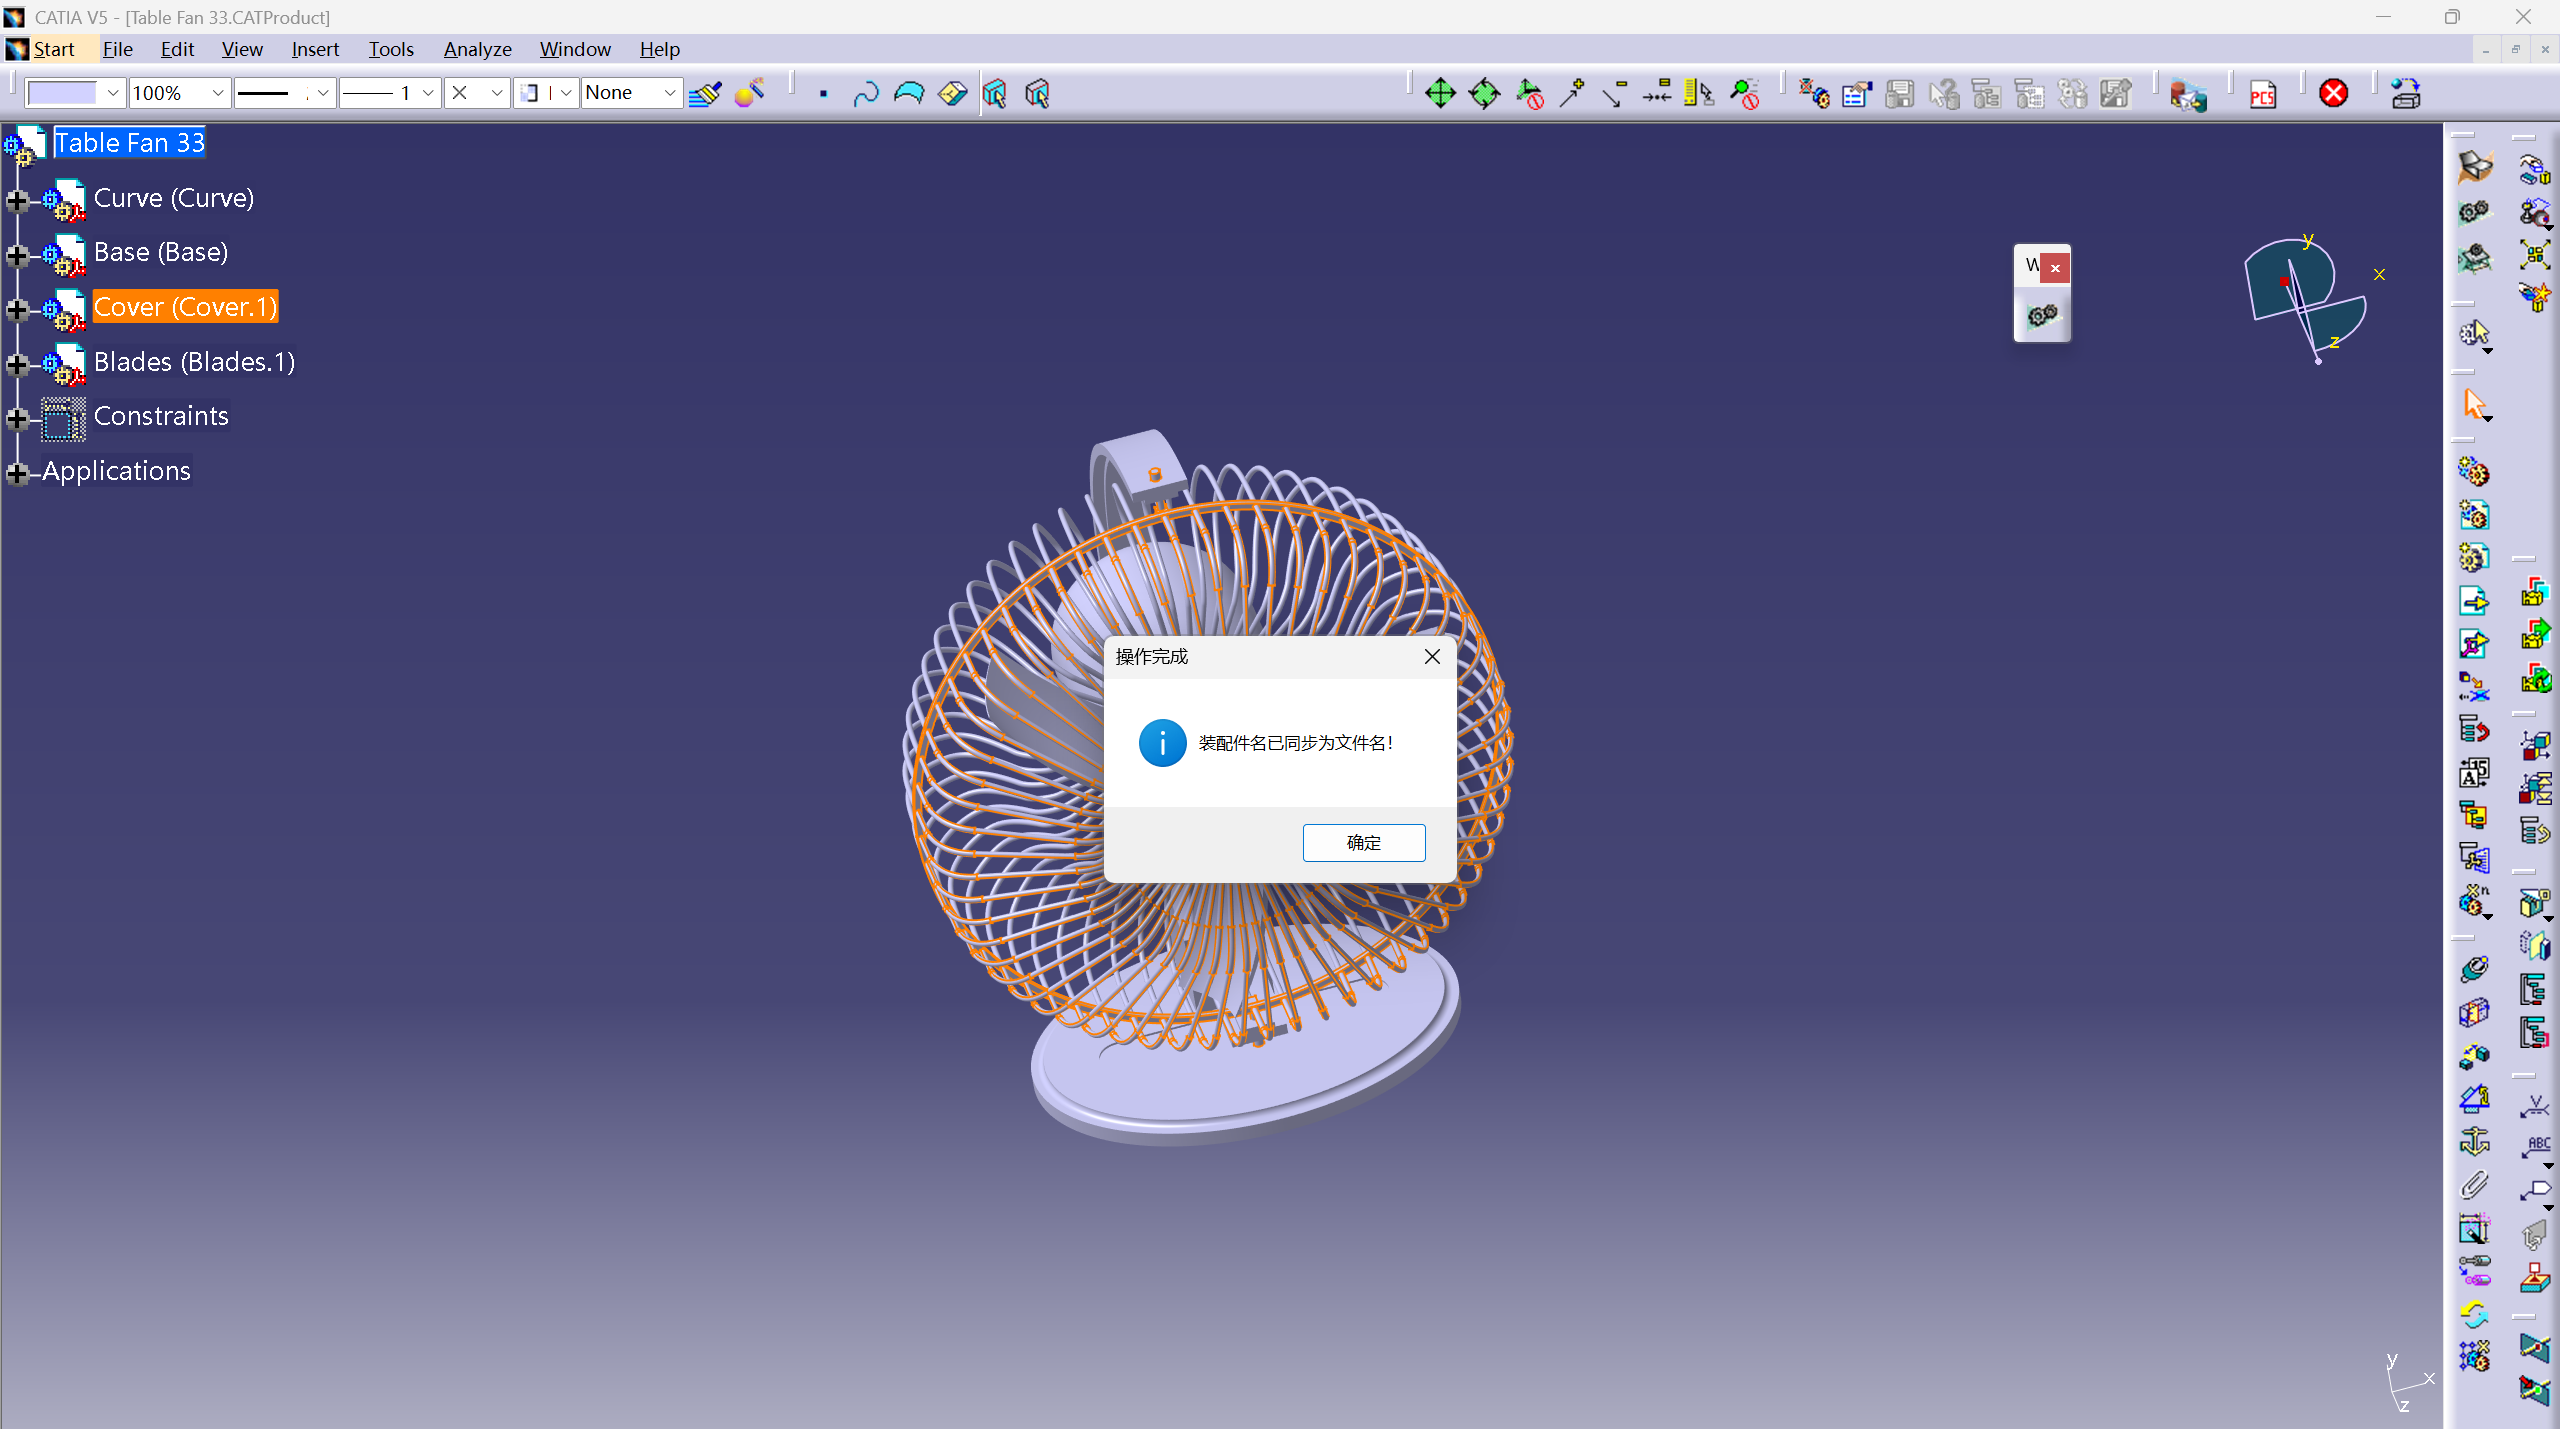Click the add arrow with plus icon
Image resolution: width=2560 pixels, height=1429 pixels.
point(1573,93)
